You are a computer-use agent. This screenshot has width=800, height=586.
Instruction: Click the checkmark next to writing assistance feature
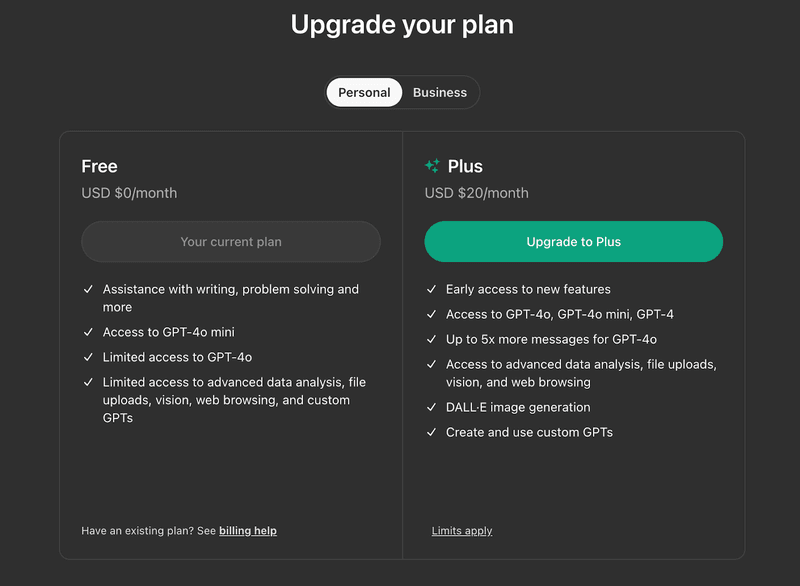click(x=89, y=289)
